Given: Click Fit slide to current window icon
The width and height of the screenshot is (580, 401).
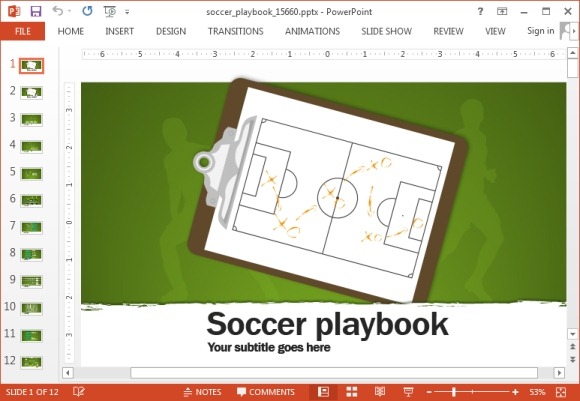Looking at the screenshot, I should tap(561, 392).
